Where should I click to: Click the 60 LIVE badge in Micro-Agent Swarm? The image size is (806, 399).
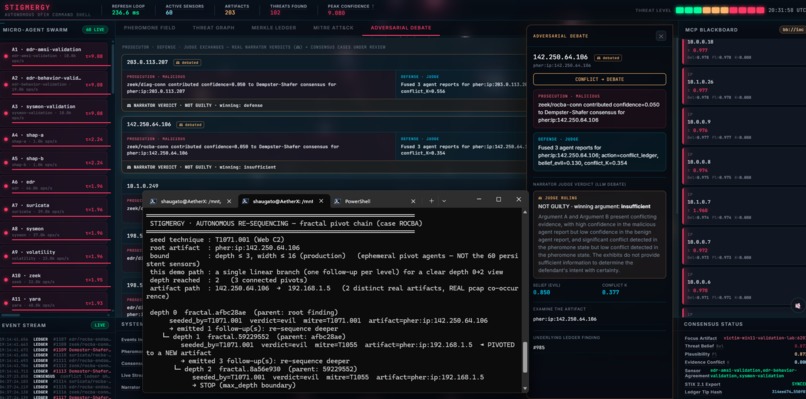tap(95, 30)
